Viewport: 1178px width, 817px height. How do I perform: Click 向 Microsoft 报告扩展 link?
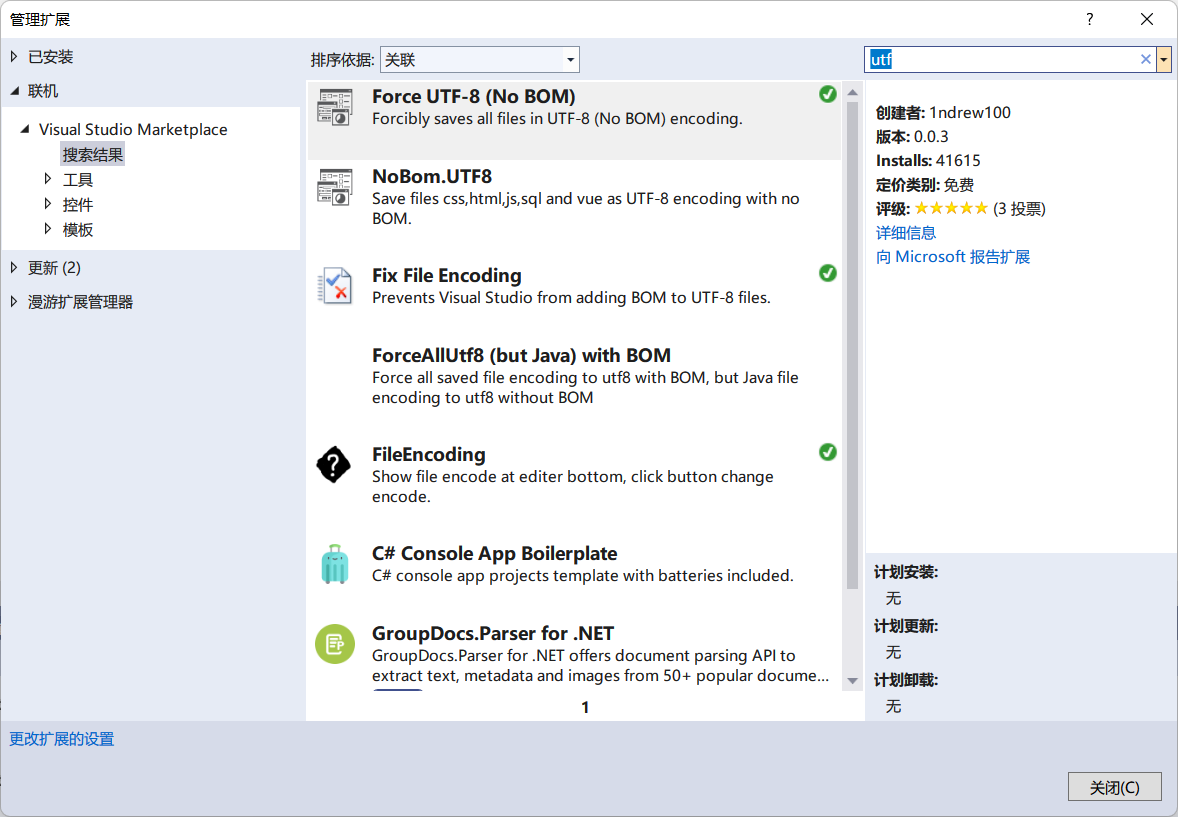pyautogui.click(x=953, y=256)
